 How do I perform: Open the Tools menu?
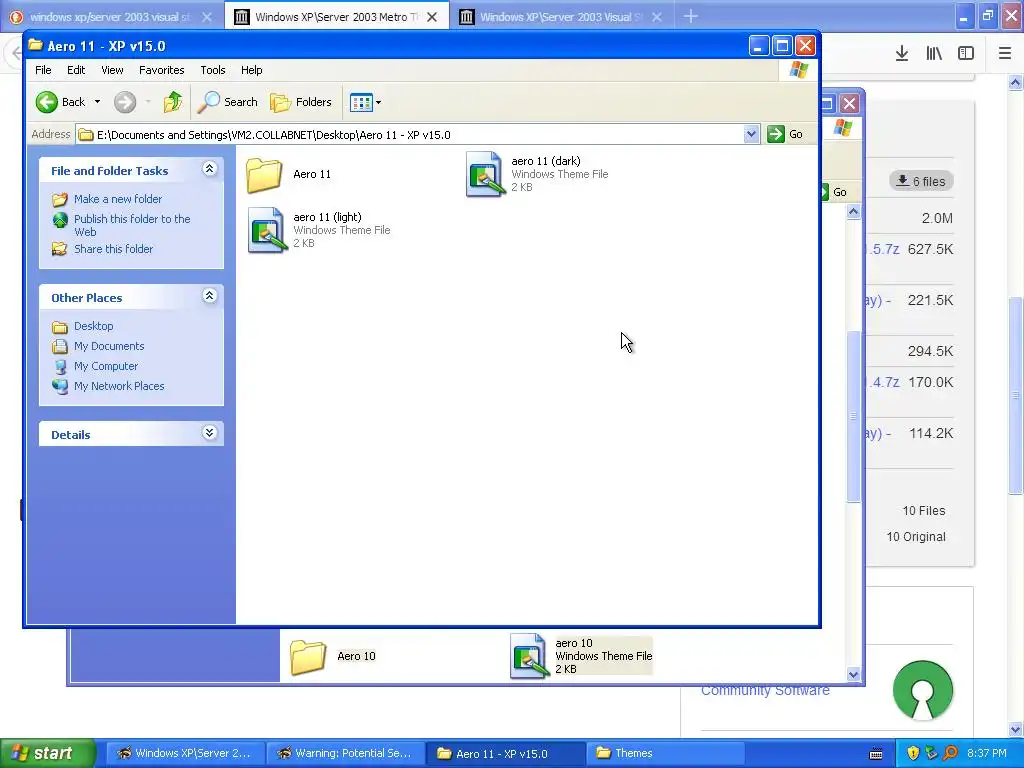tap(212, 70)
